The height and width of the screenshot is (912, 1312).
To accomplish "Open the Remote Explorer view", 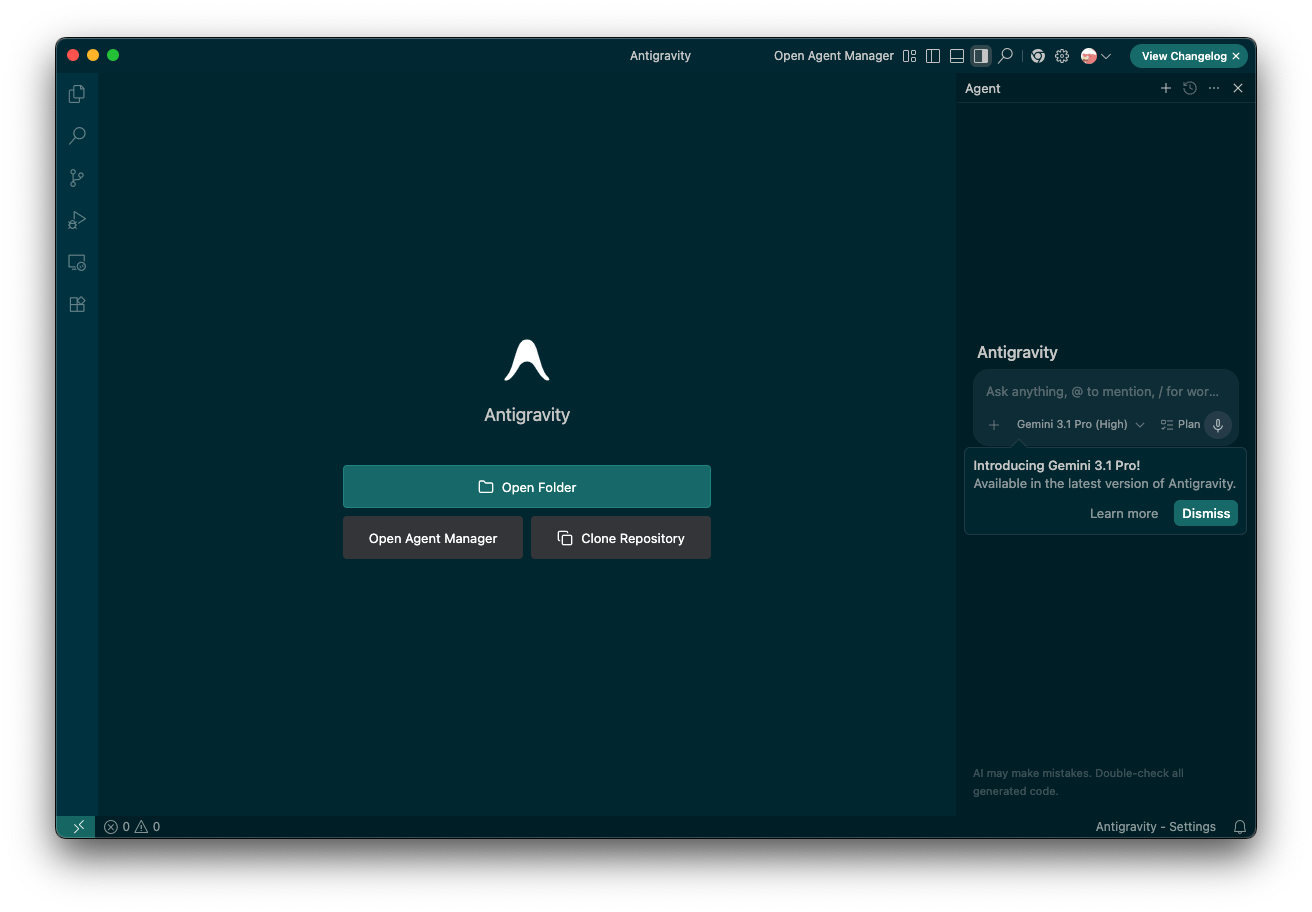I will pos(77,262).
